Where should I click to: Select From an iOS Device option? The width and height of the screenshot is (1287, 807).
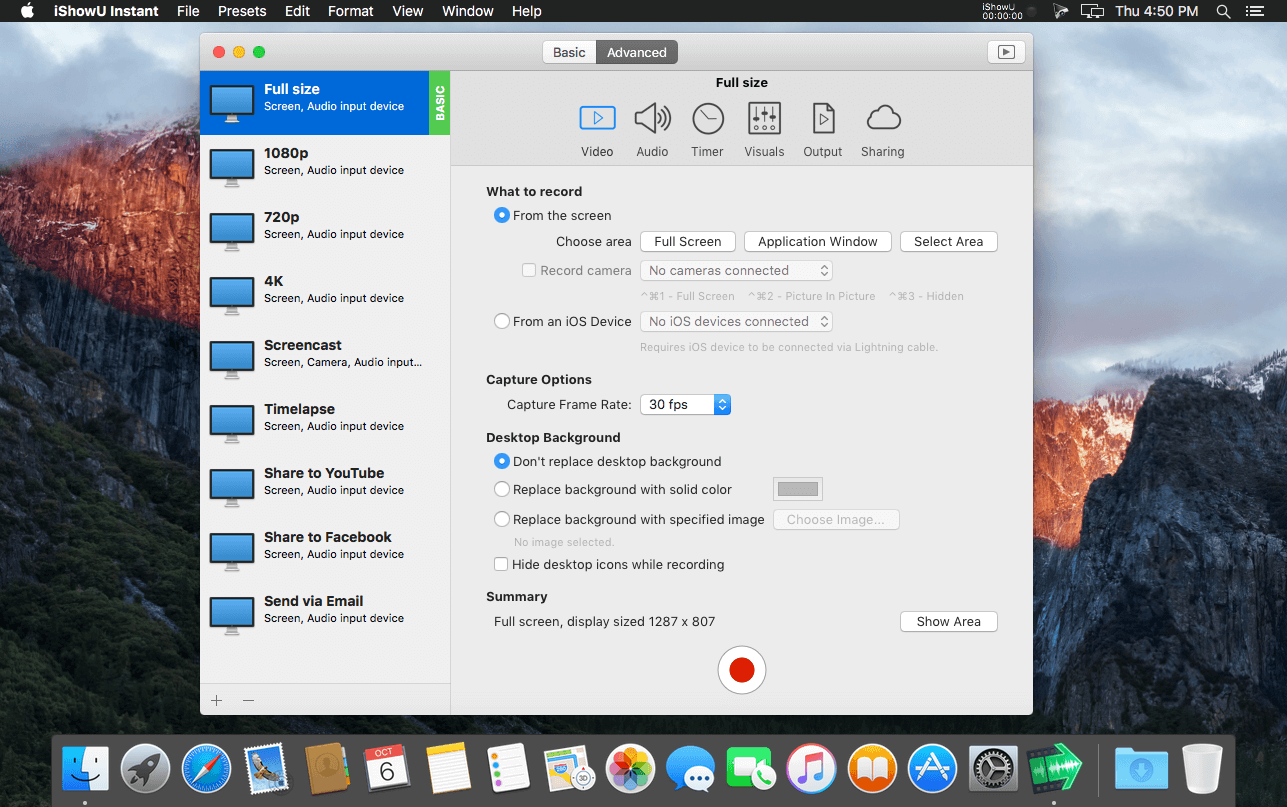click(502, 322)
